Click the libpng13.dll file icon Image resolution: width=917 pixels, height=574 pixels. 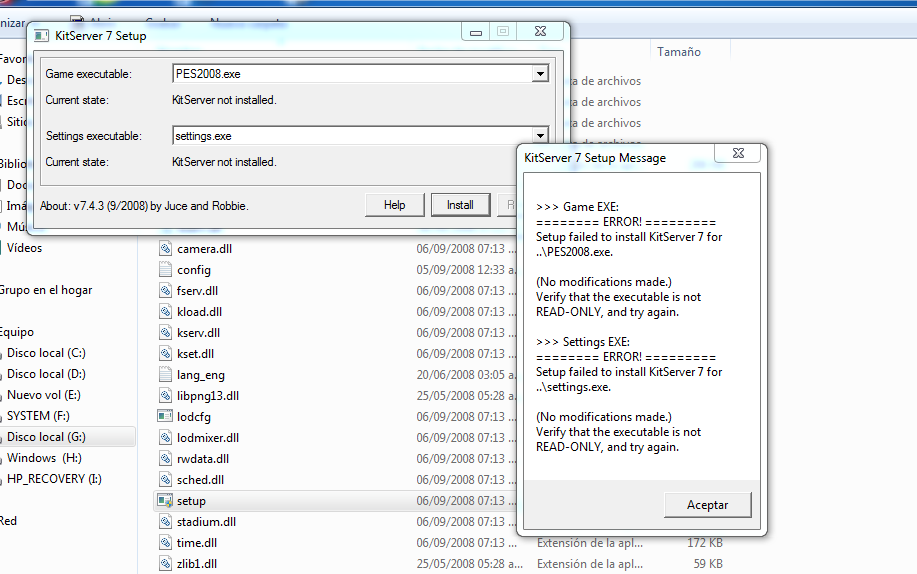coord(166,396)
